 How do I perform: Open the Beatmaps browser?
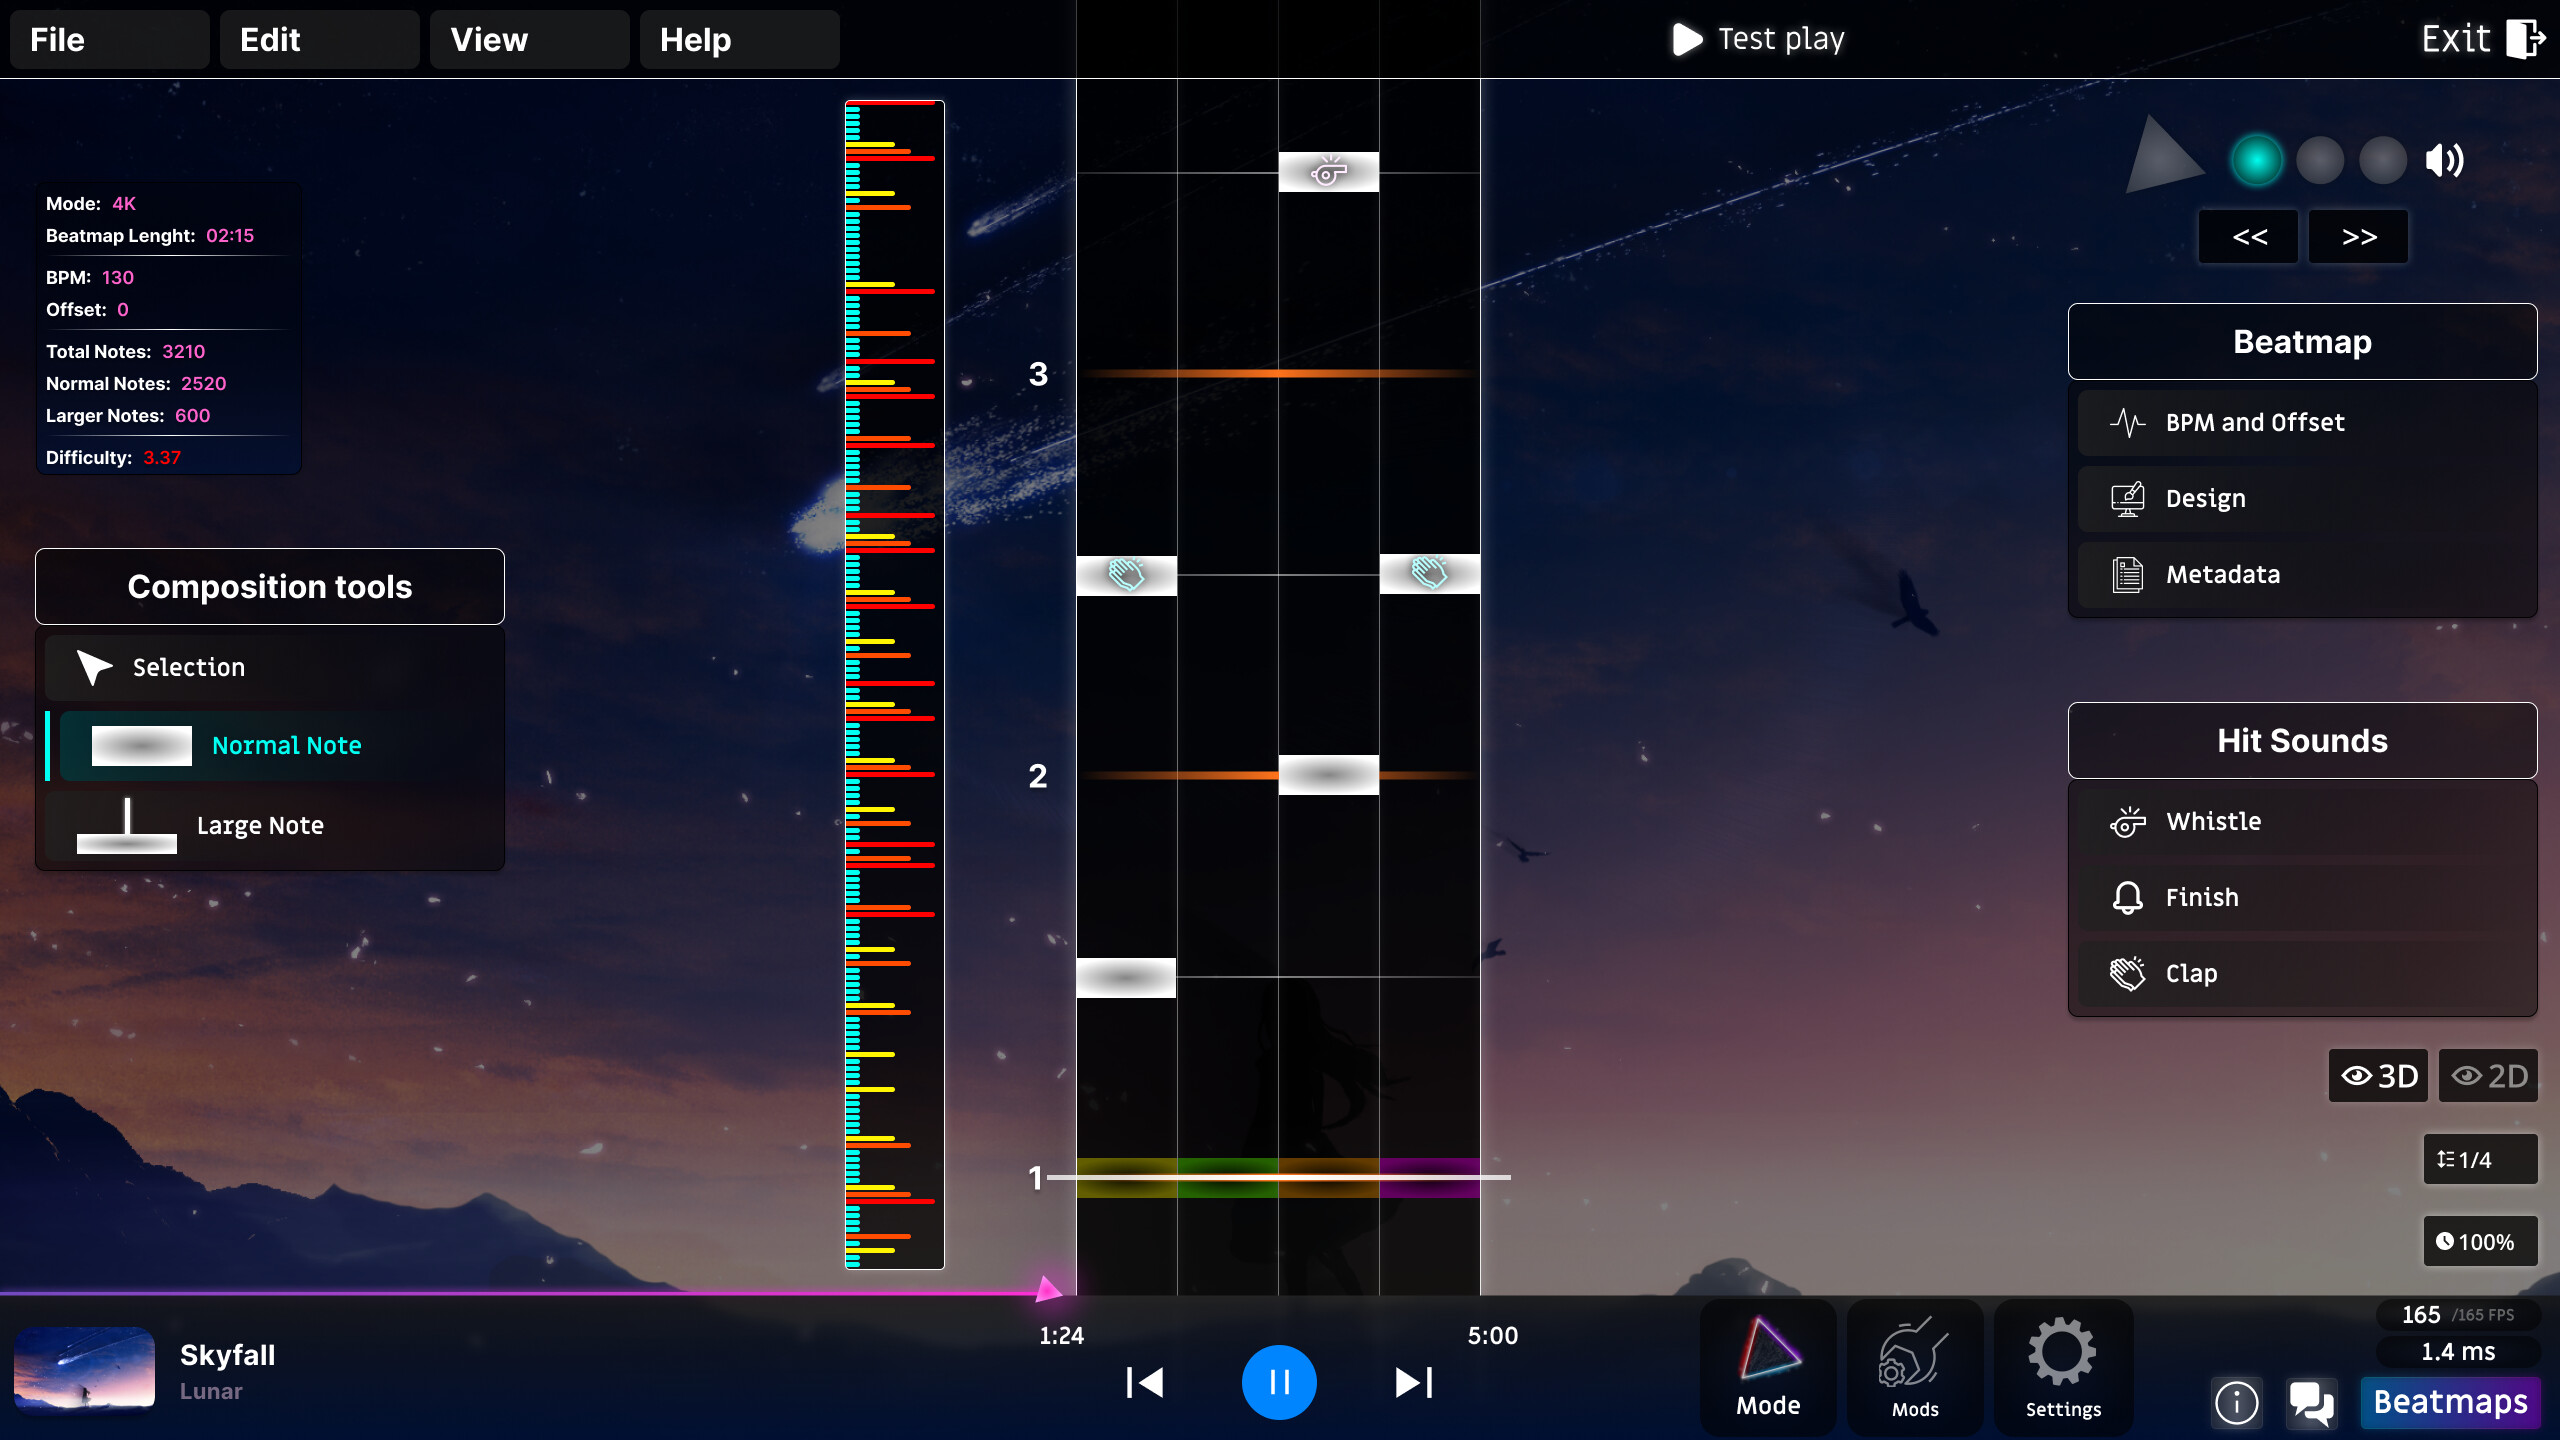pyautogui.click(x=2451, y=1402)
